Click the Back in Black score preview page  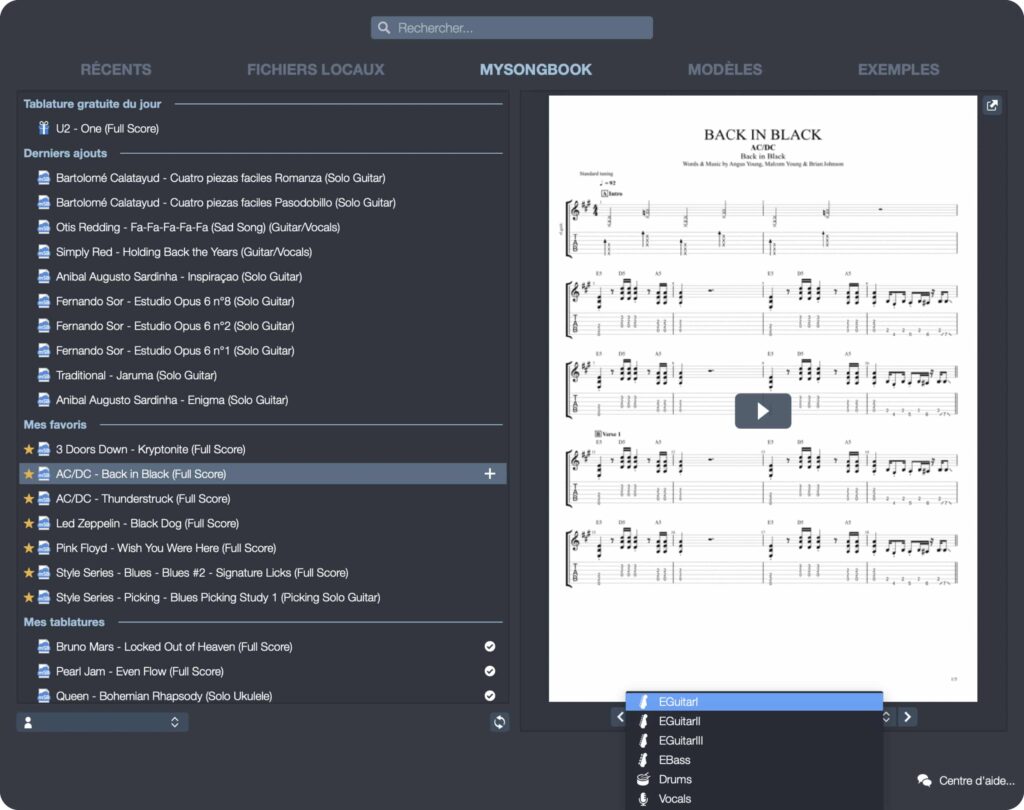pos(763,398)
